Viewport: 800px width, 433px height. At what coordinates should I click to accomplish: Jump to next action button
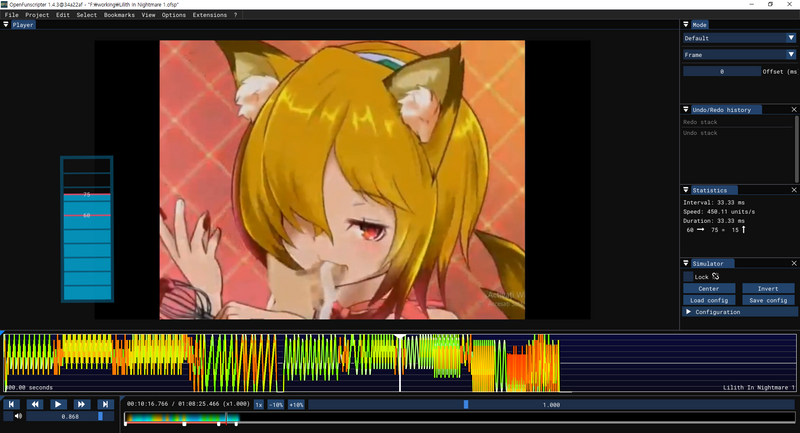tap(105, 404)
